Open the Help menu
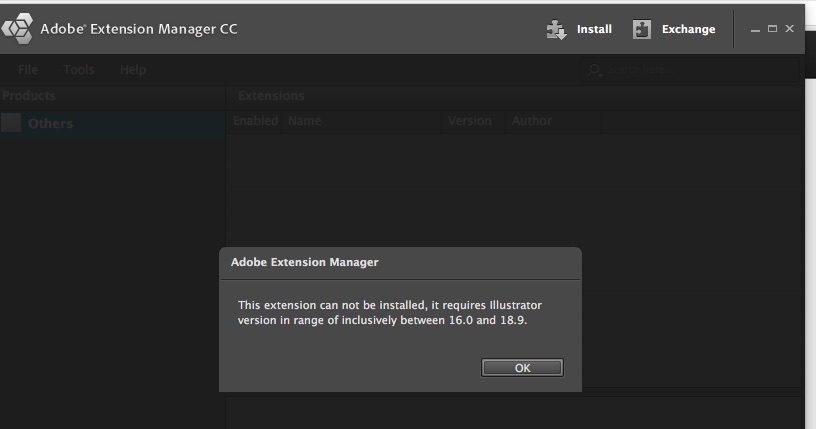The height and width of the screenshot is (429, 816). pyautogui.click(x=133, y=70)
